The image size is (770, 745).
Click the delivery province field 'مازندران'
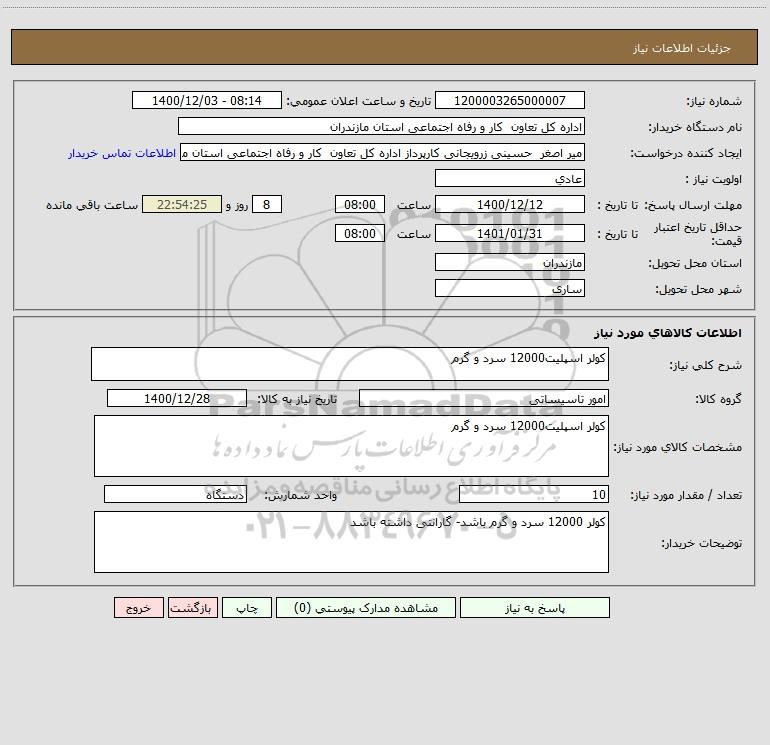pos(510,262)
